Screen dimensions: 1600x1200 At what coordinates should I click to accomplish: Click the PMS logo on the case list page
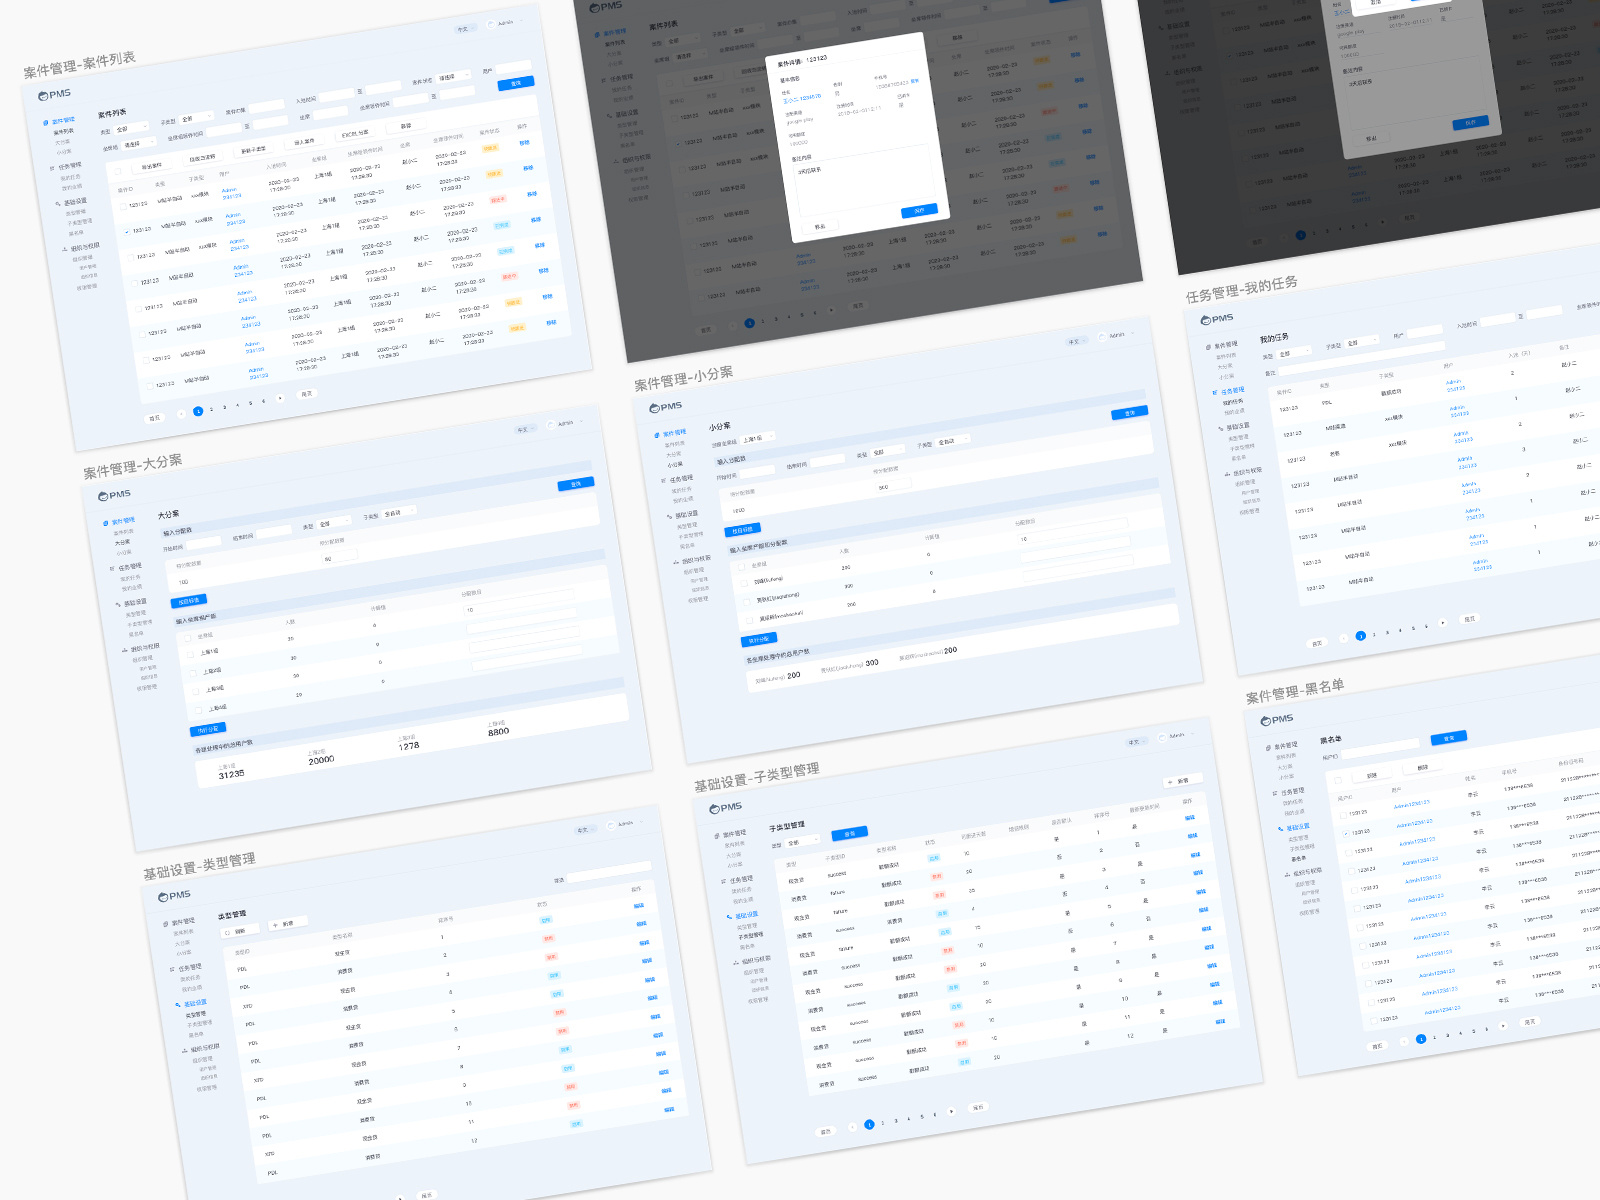(54, 94)
